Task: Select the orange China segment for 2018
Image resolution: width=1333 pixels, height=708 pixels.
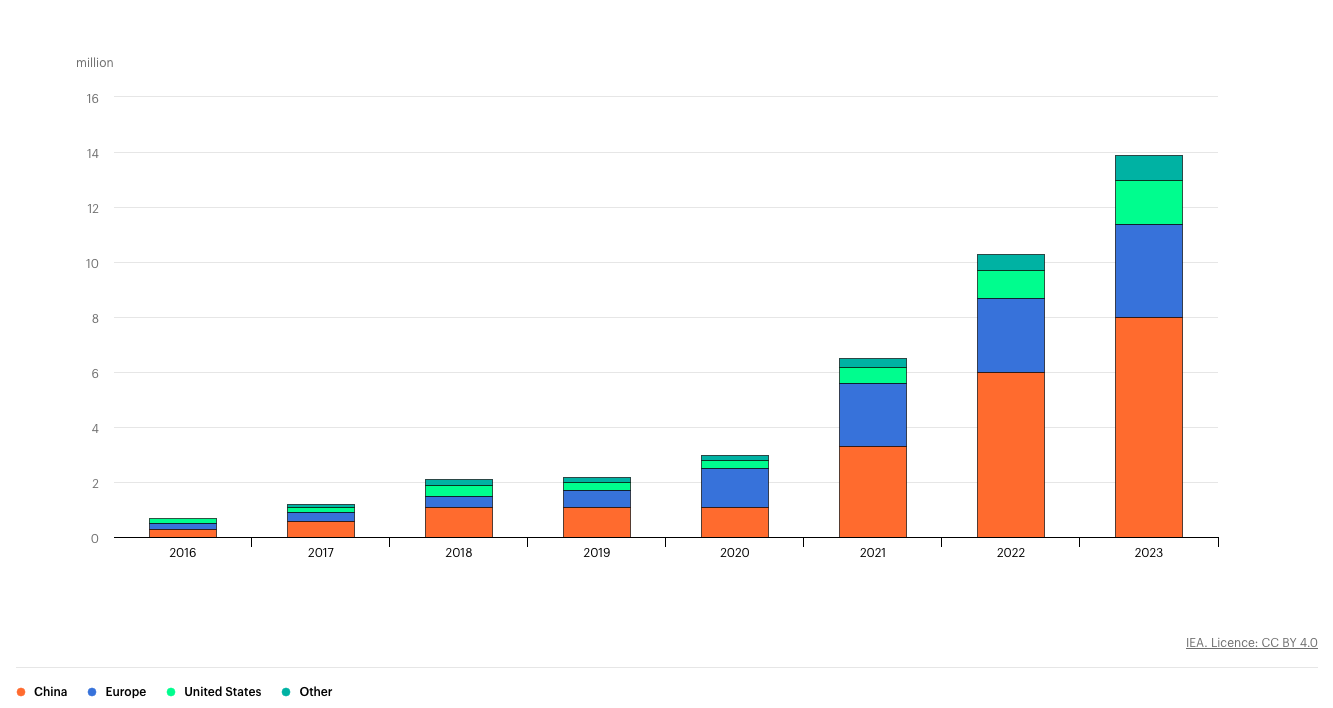Action: (458, 523)
